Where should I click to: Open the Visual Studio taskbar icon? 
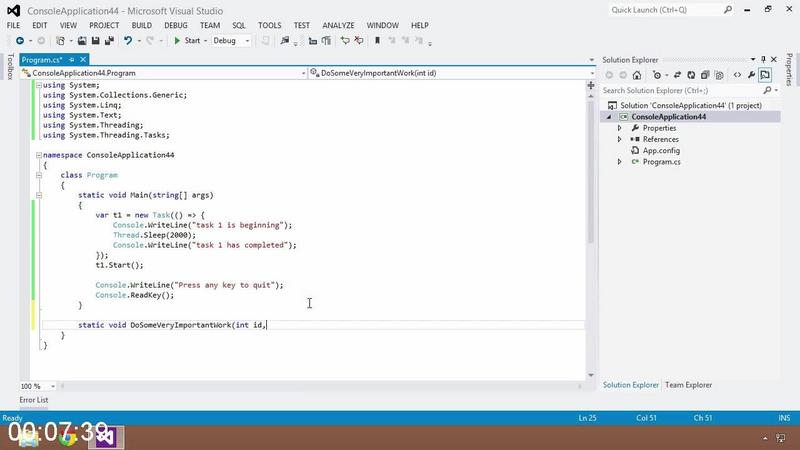tap(106, 437)
